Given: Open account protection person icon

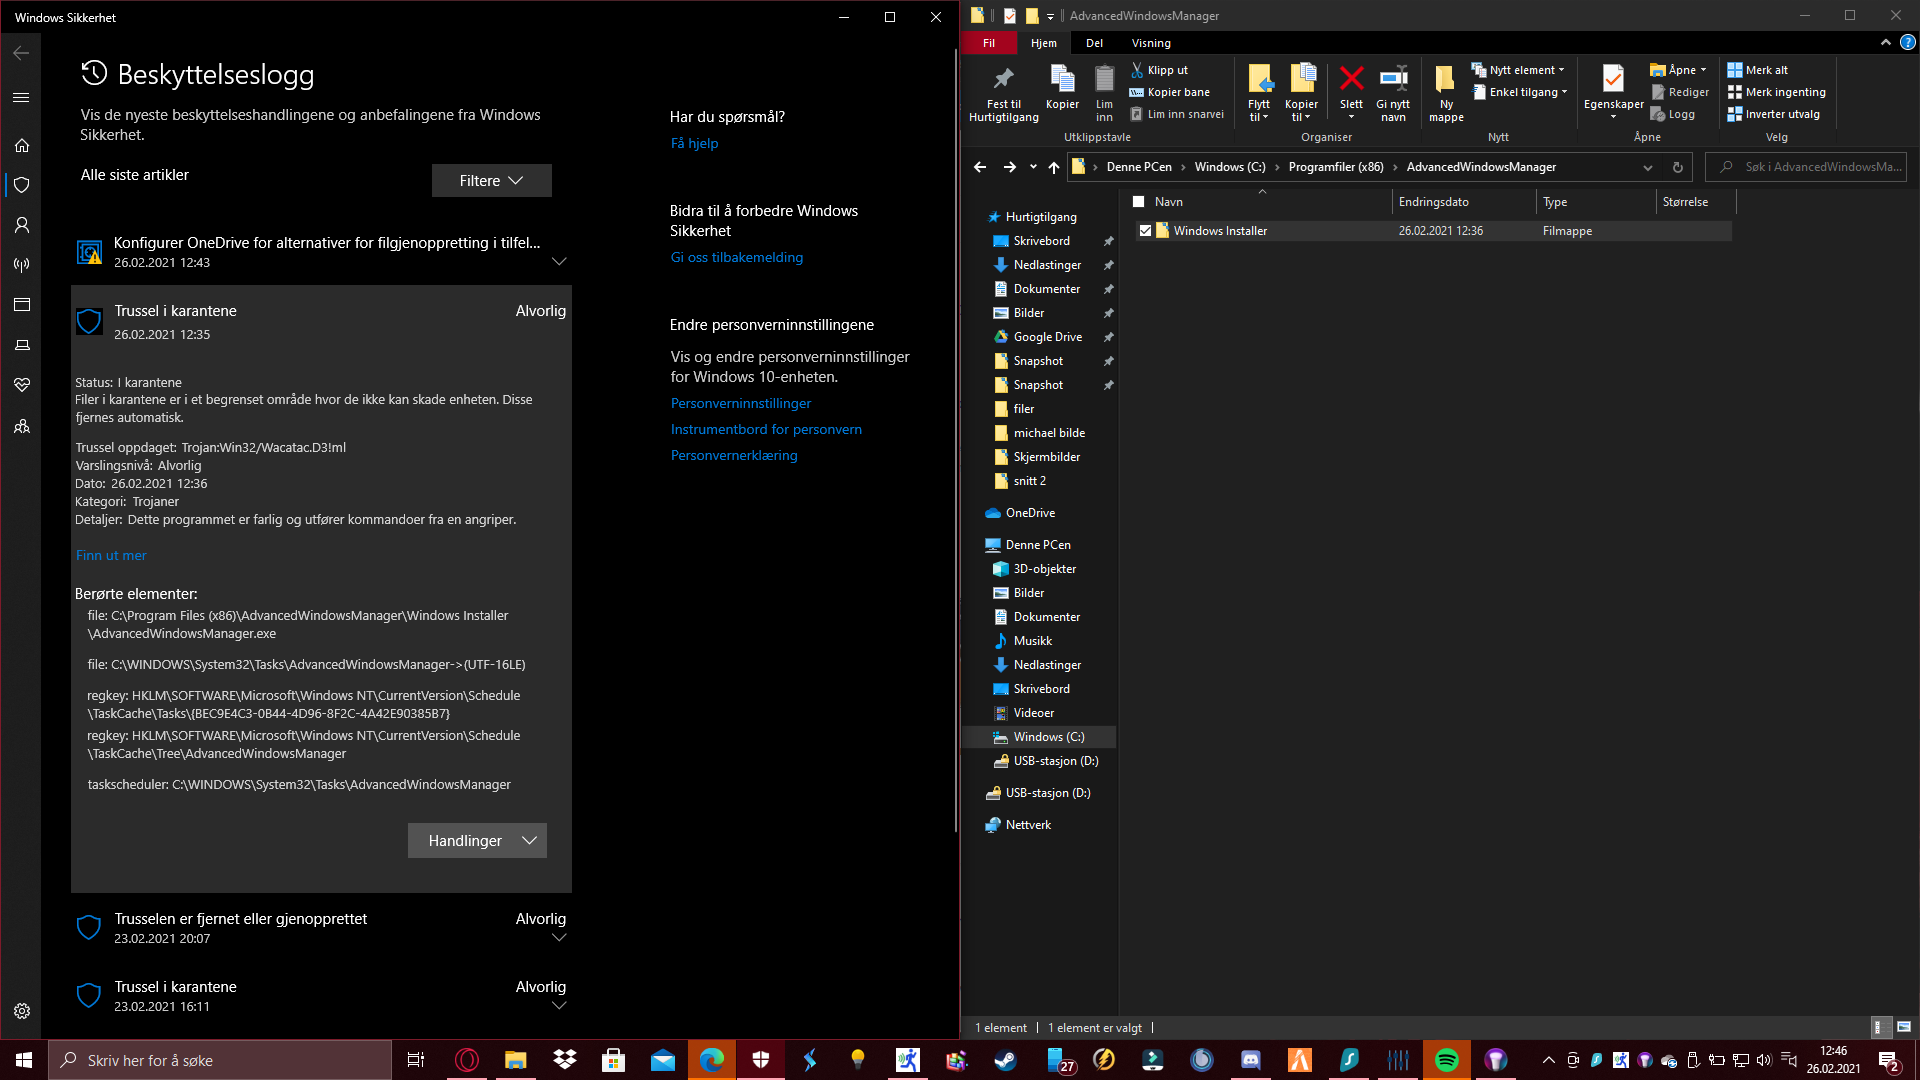Looking at the screenshot, I should click(22, 225).
